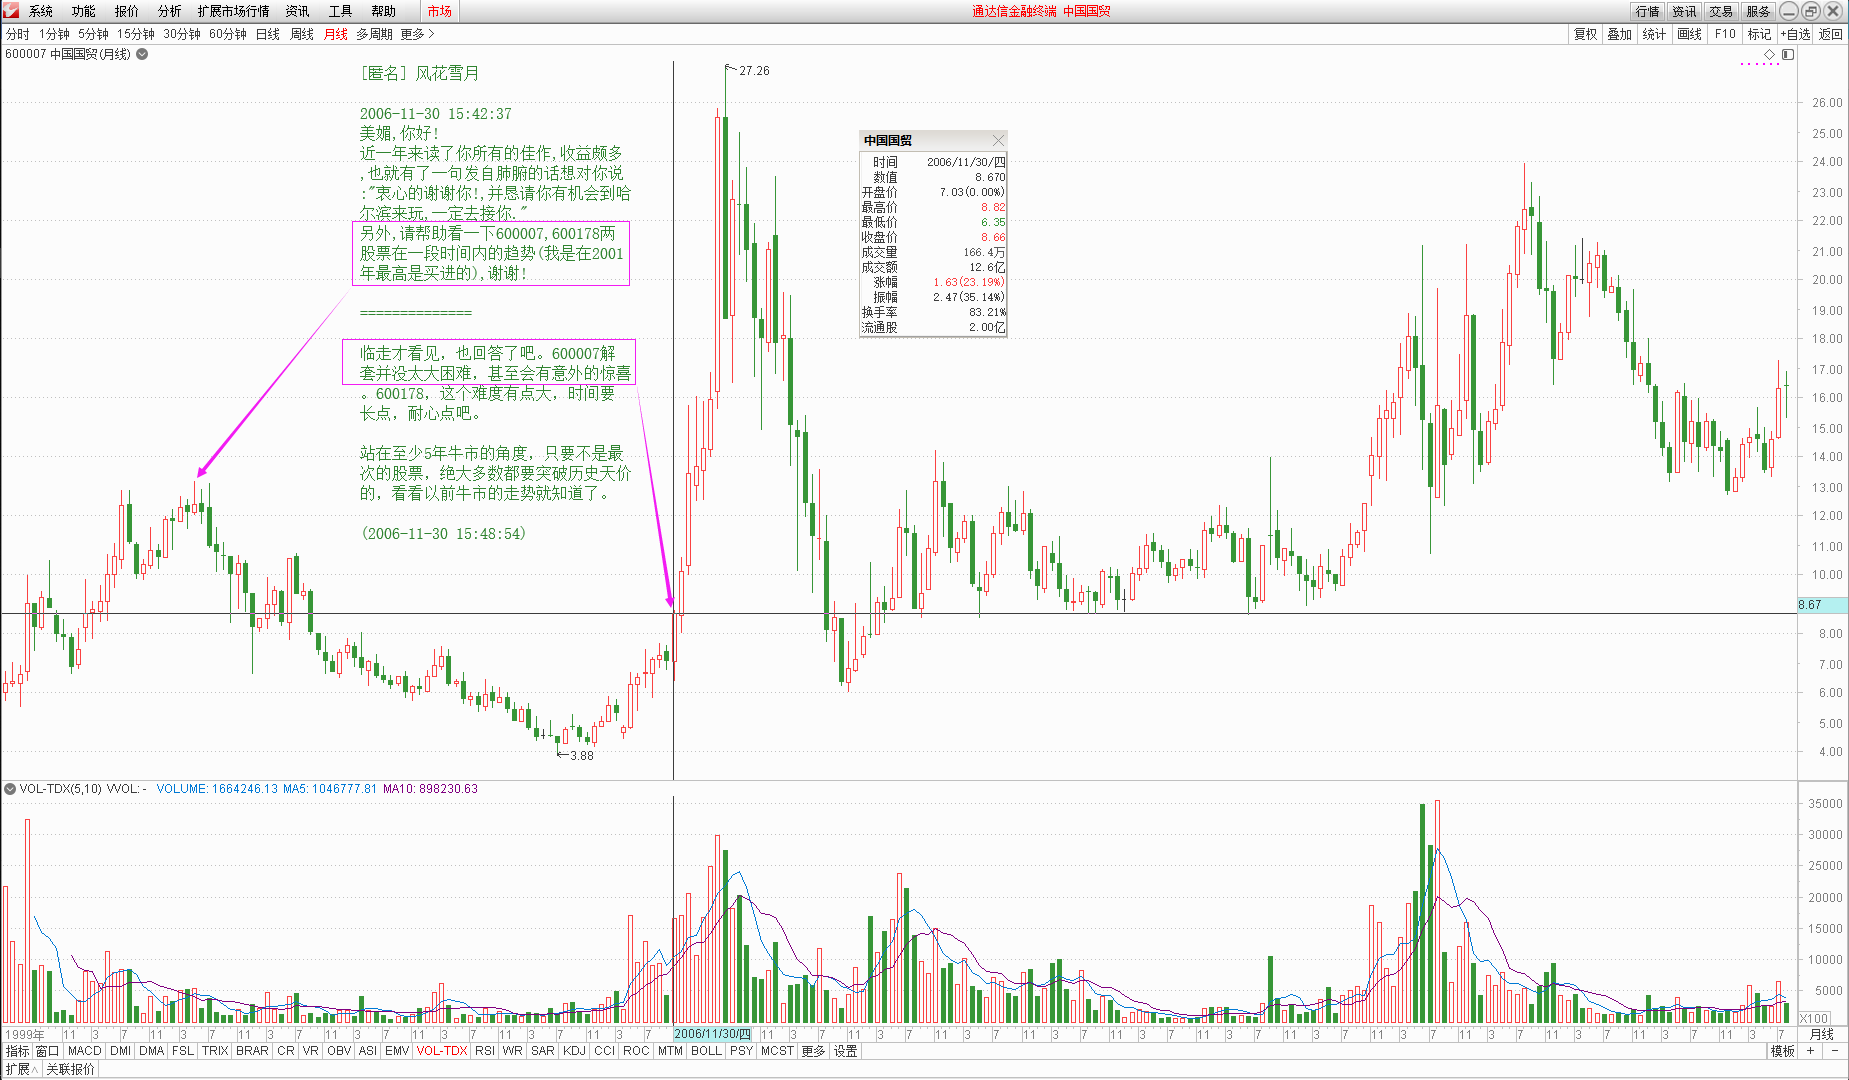Click the 复权 toolbar button

(x=1585, y=34)
